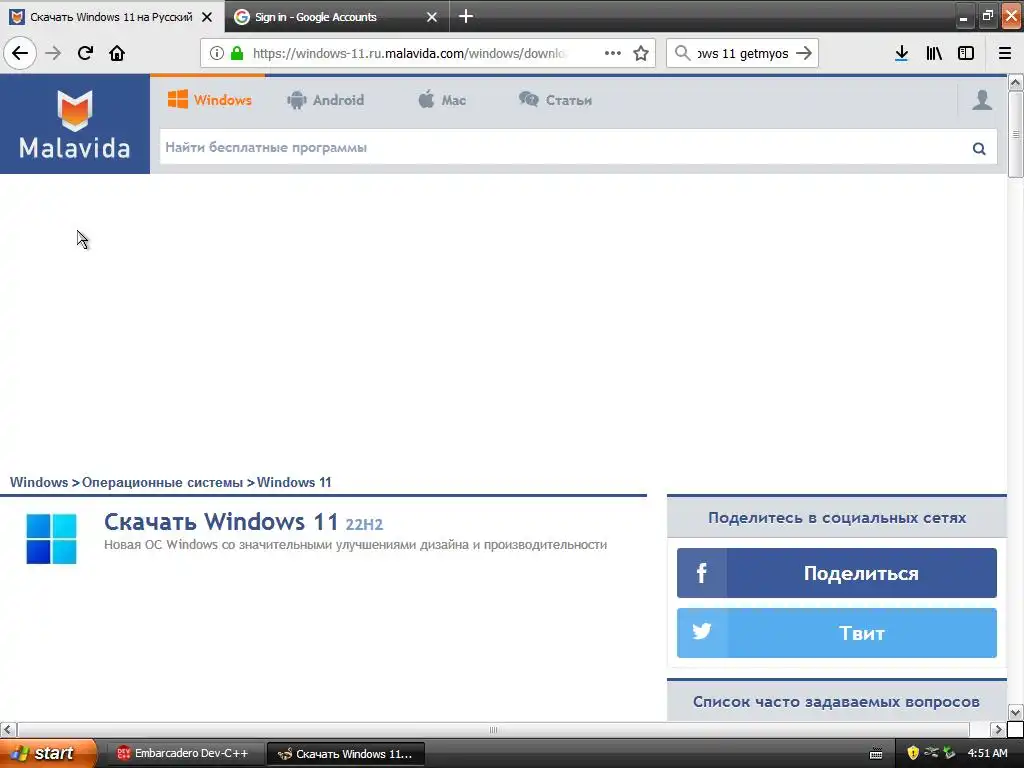Click the Windows 11 logo thumbnail

52,539
